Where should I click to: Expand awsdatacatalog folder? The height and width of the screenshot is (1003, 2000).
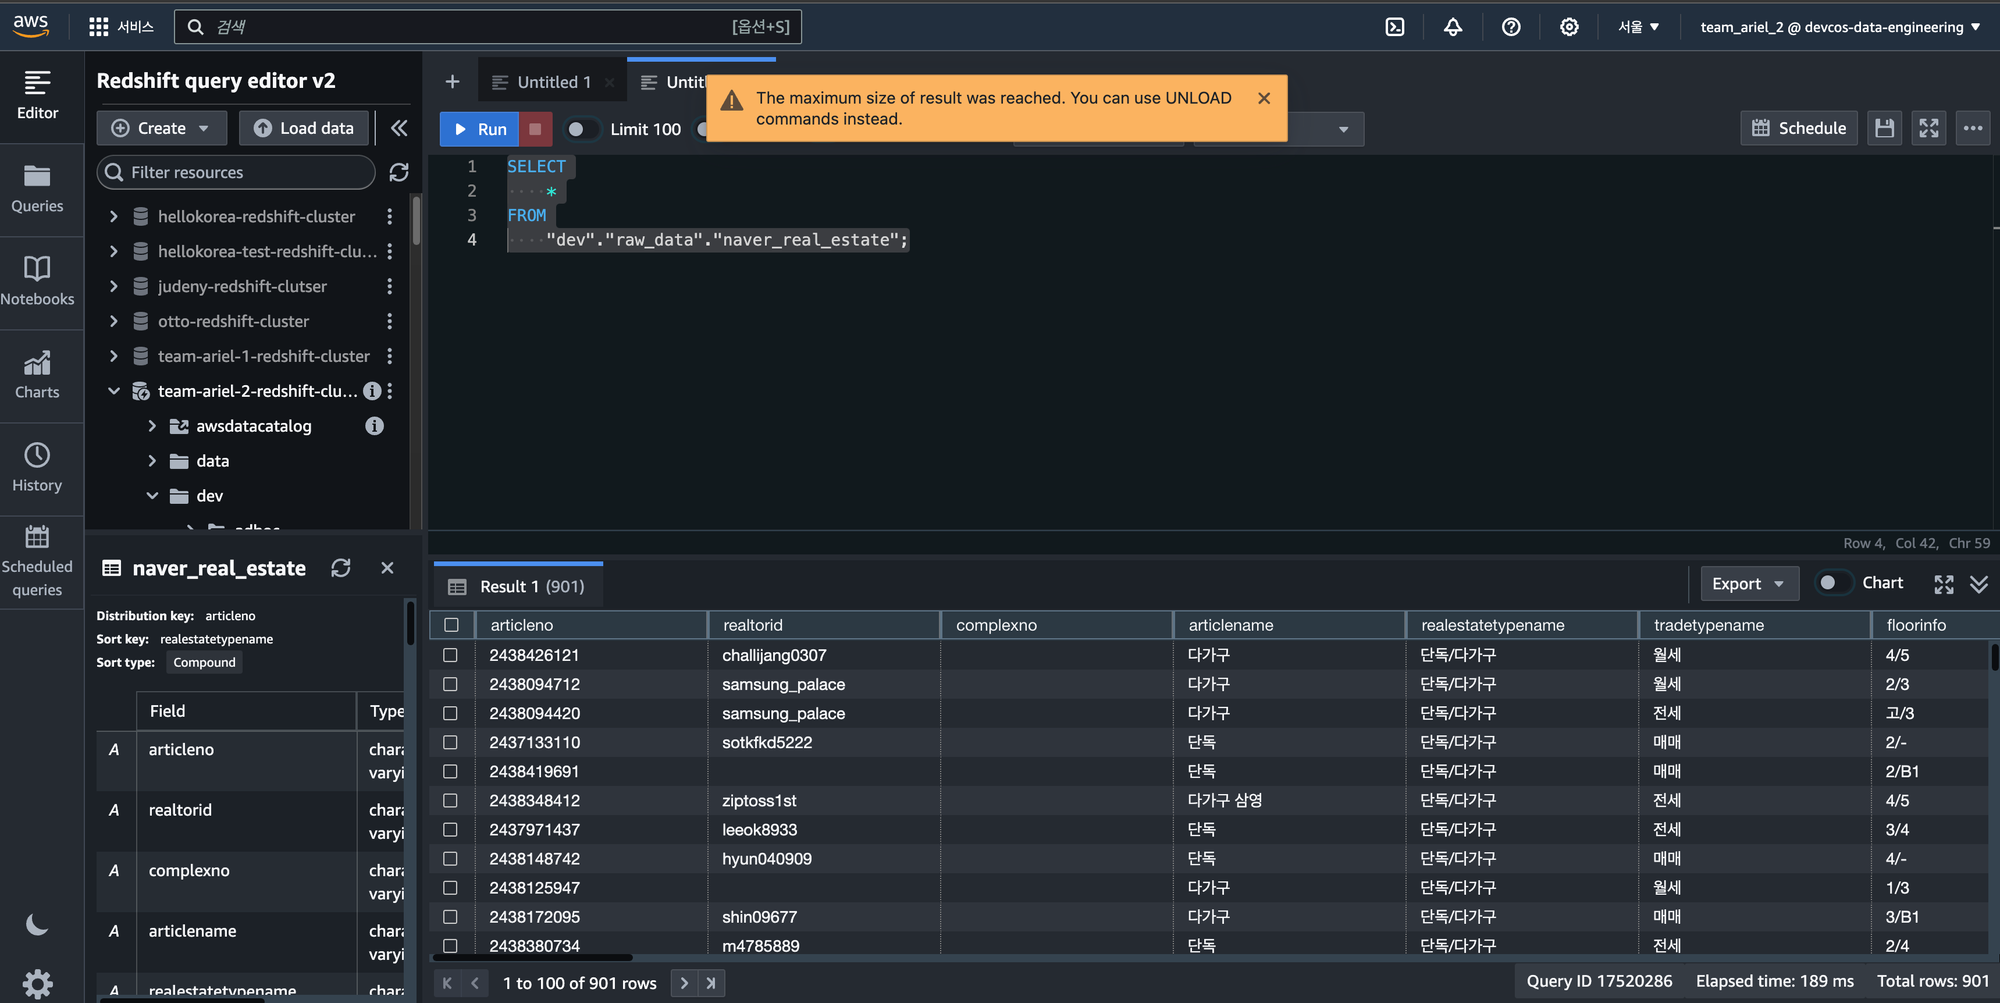click(152, 426)
